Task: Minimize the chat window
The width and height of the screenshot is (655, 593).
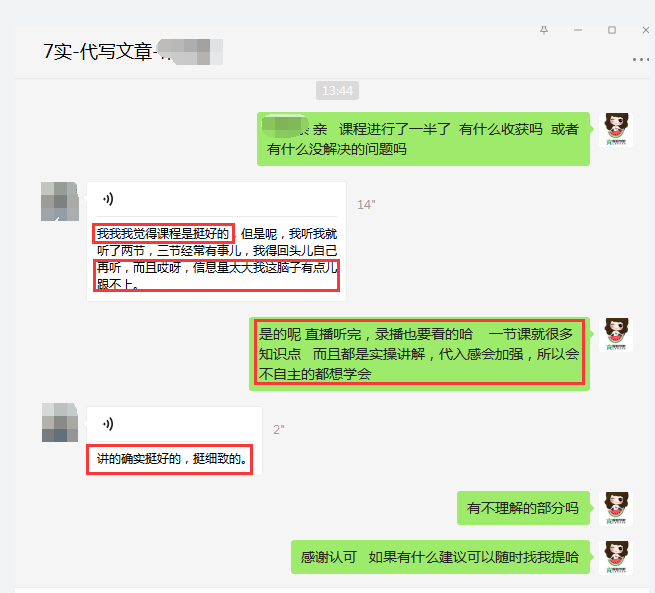Action: tap(578, 30)
